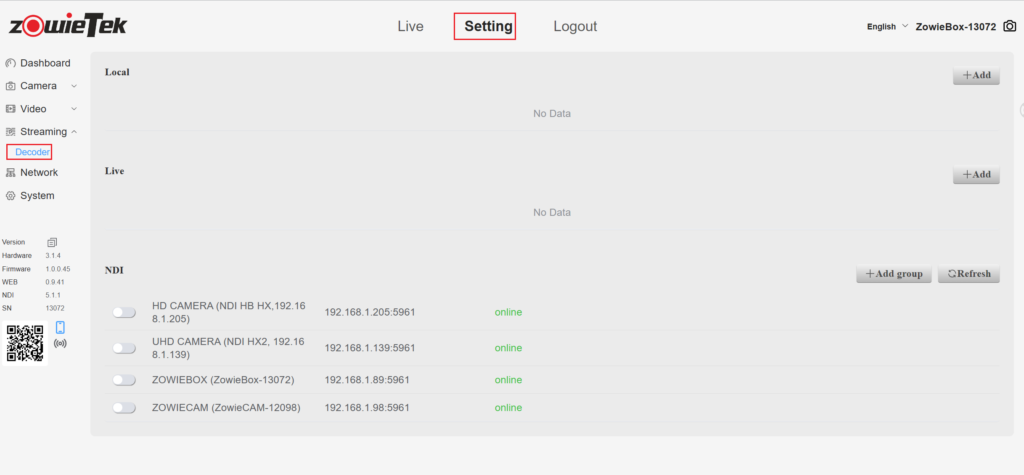Click the copy icon beside Version

tap(52, 242)
